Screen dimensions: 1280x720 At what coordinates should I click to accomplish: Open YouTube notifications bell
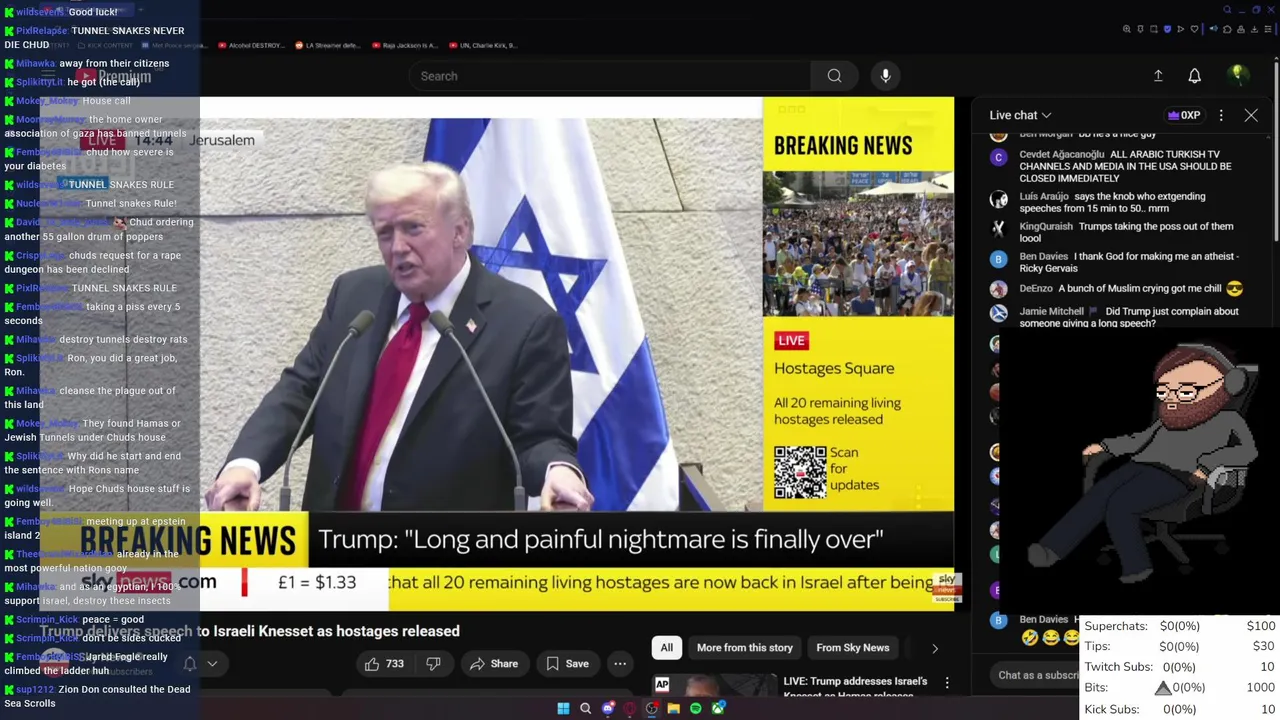coord(1194,76)
